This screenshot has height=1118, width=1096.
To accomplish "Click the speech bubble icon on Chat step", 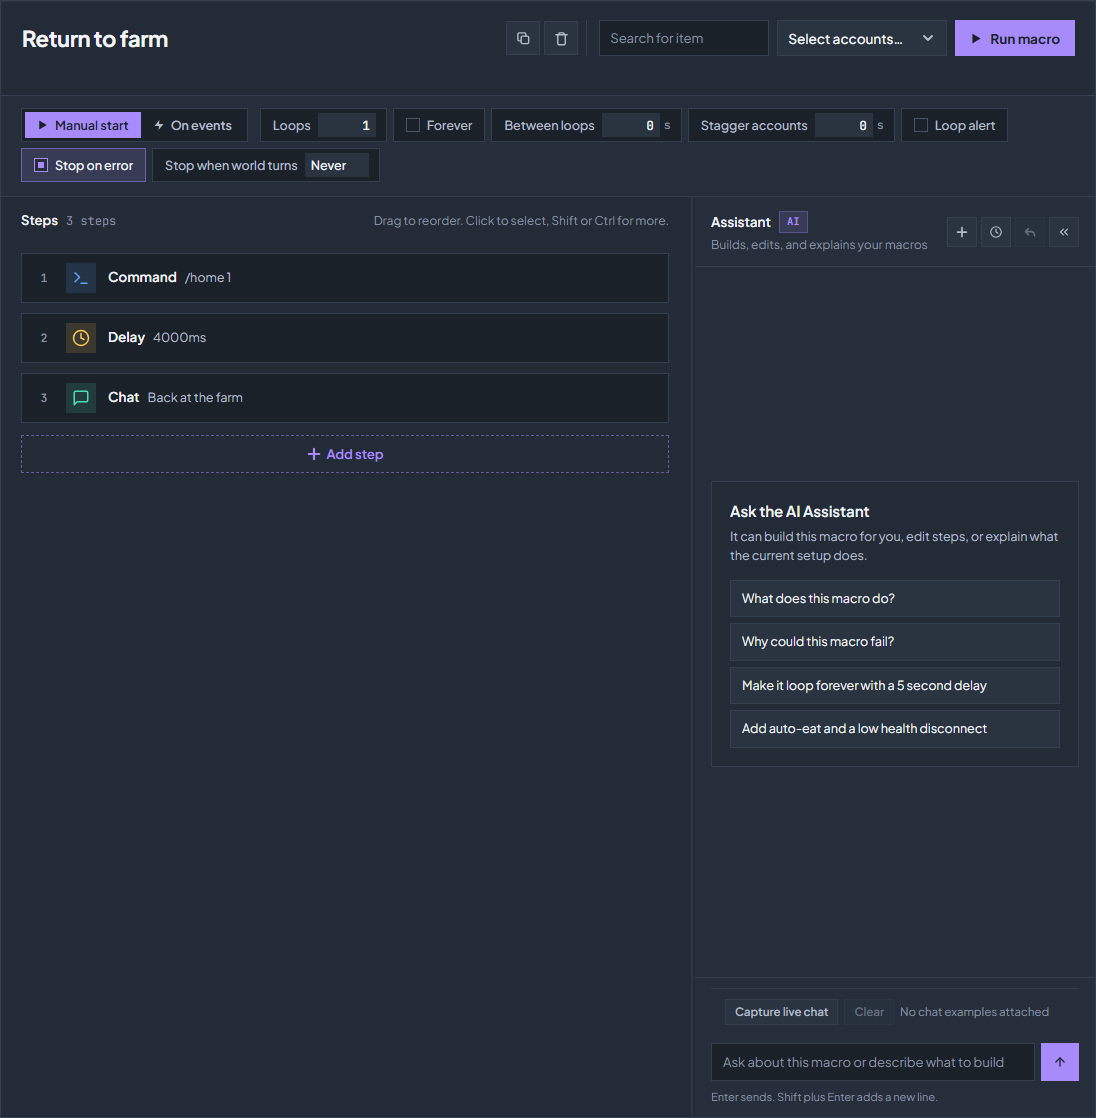I will 81,397.
